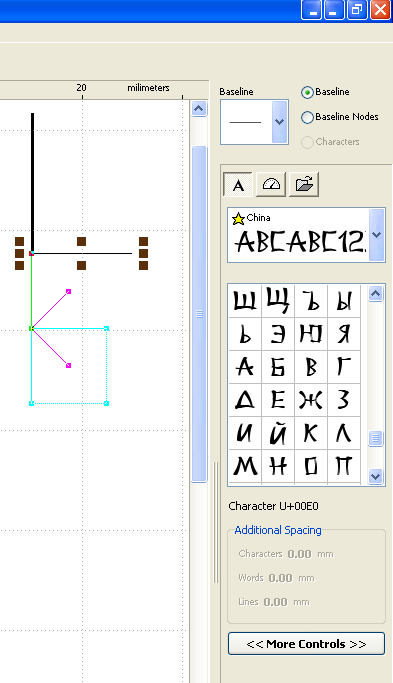The image size is (393, 683).
Task: Click the canvas vertical scrollbar up arrow
Action: point(199,108)
